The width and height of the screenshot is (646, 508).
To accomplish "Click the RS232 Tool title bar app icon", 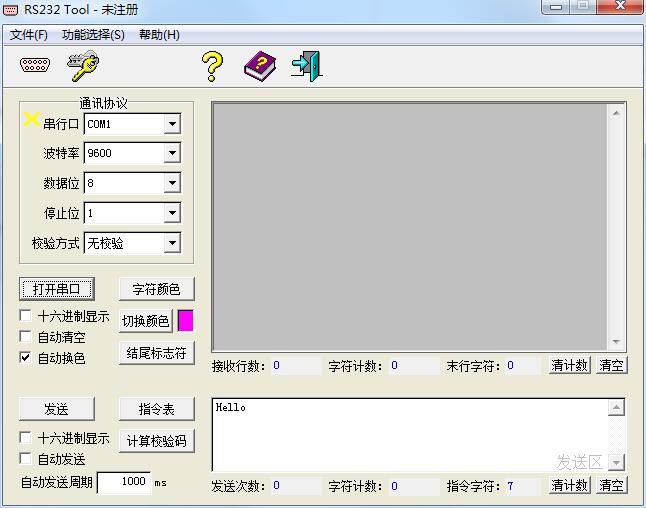I will click(10, 10).
